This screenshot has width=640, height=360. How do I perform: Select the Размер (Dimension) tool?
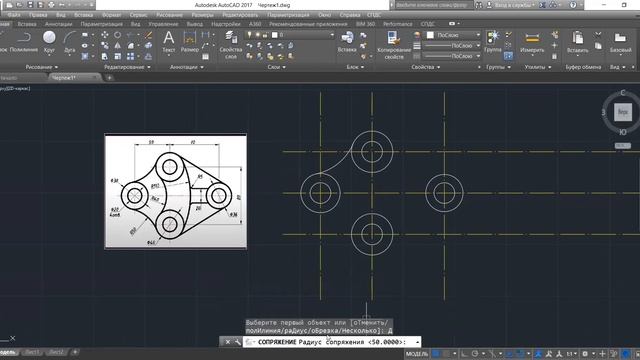pos(190,42)
